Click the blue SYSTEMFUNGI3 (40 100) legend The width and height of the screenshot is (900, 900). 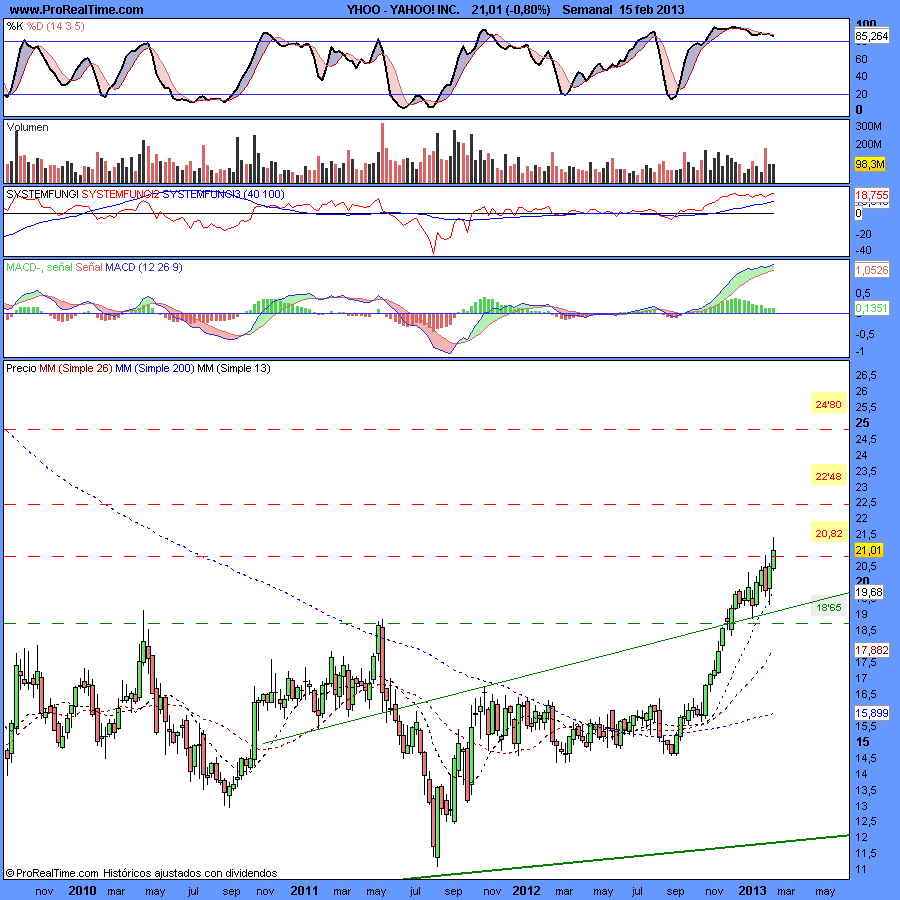pyautogui.click(x=223, y=195)
